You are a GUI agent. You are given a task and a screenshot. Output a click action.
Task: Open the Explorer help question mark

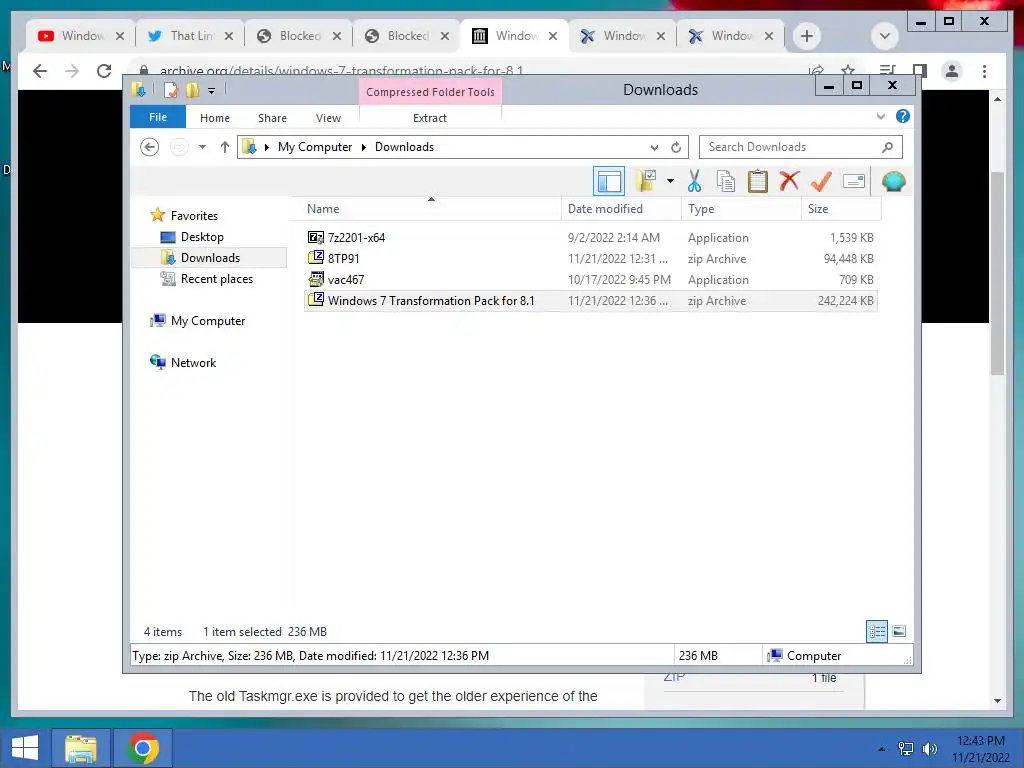pos(903,116)
